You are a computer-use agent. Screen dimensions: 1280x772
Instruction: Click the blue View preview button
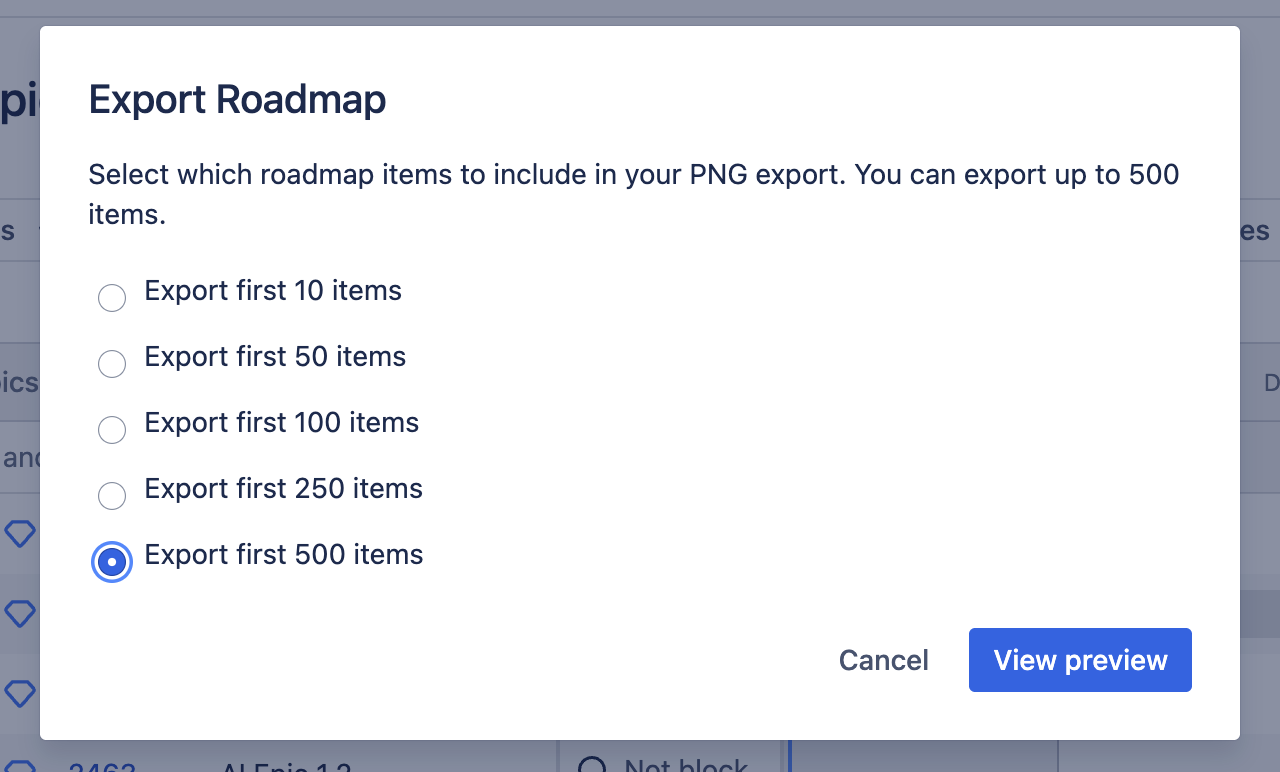click(1080, 660)
